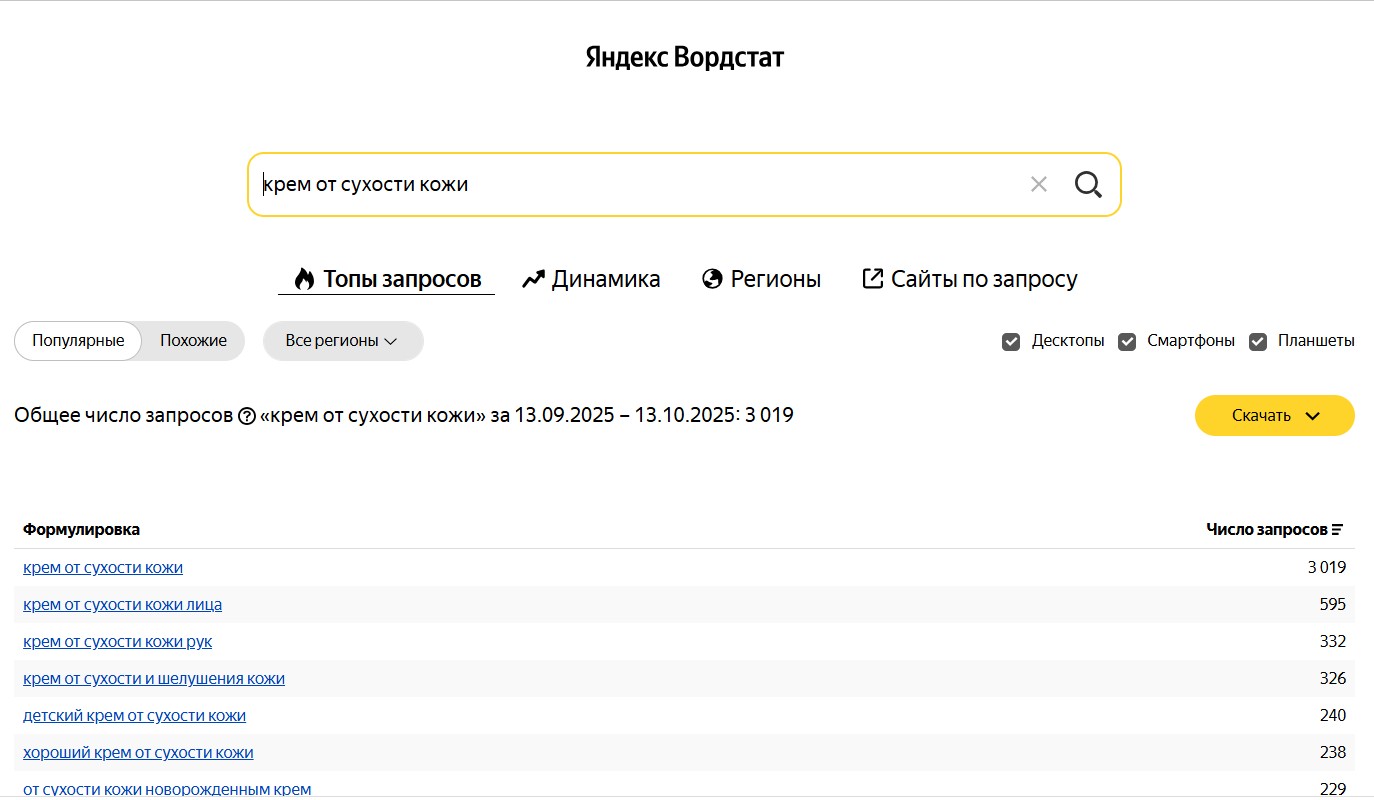The width and height of the screenshot is (1374, 800).
Task: Toggle off the Планшеты checkbox
Action: 1258,341
